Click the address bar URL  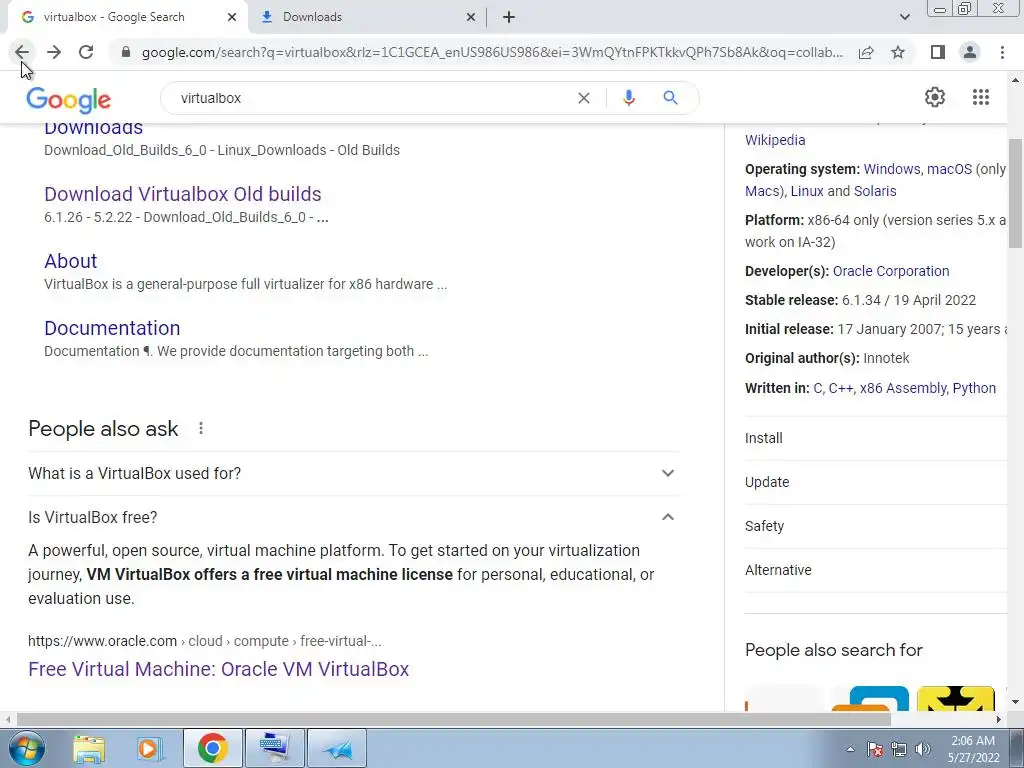coord(492,52)
